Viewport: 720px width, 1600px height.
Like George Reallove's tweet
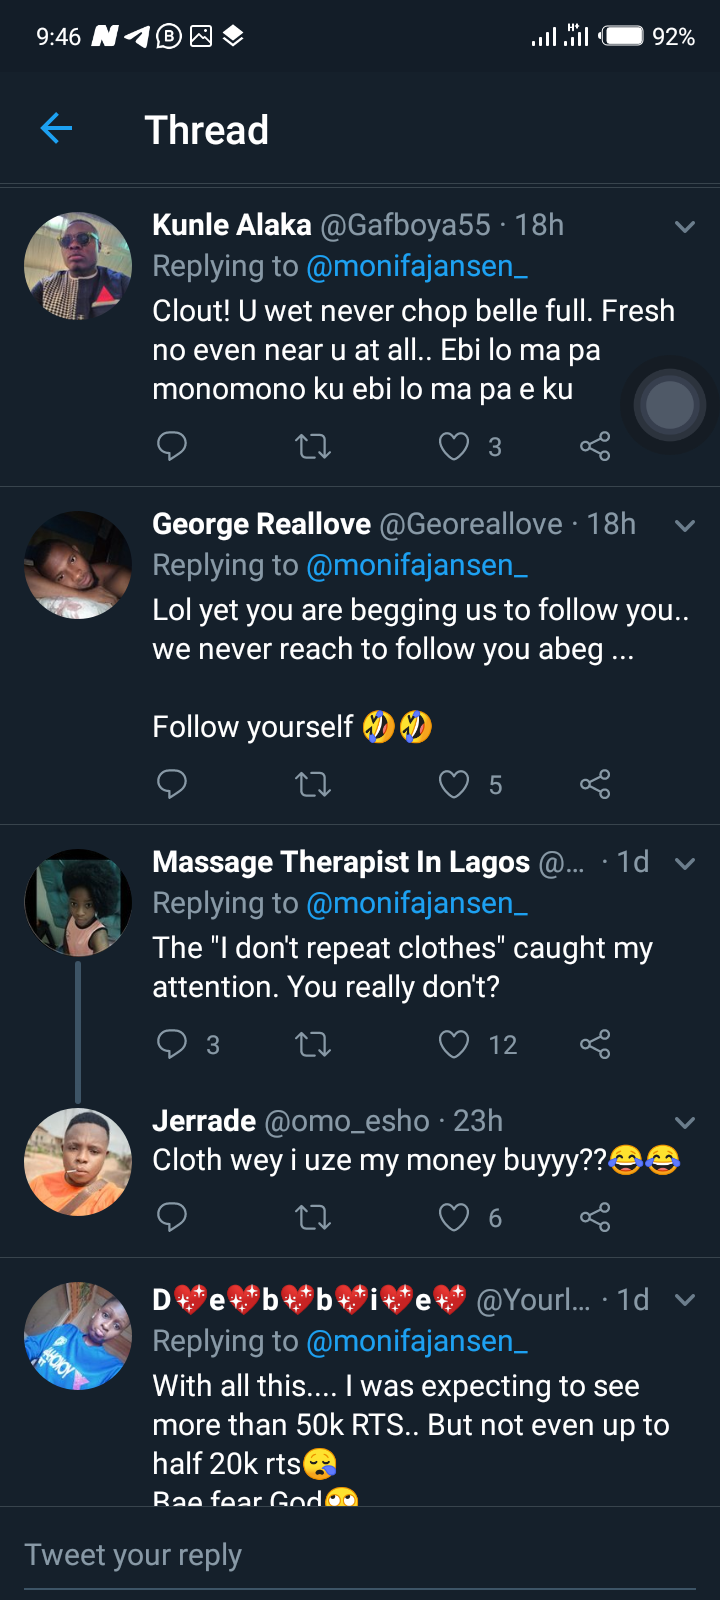click(x=454, y=784)
